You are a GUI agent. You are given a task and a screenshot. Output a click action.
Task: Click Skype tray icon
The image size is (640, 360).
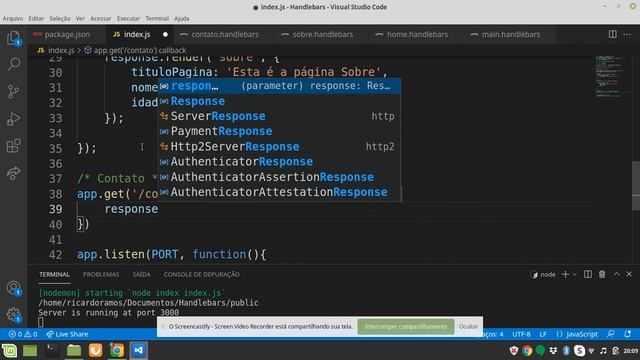point(579,350)
